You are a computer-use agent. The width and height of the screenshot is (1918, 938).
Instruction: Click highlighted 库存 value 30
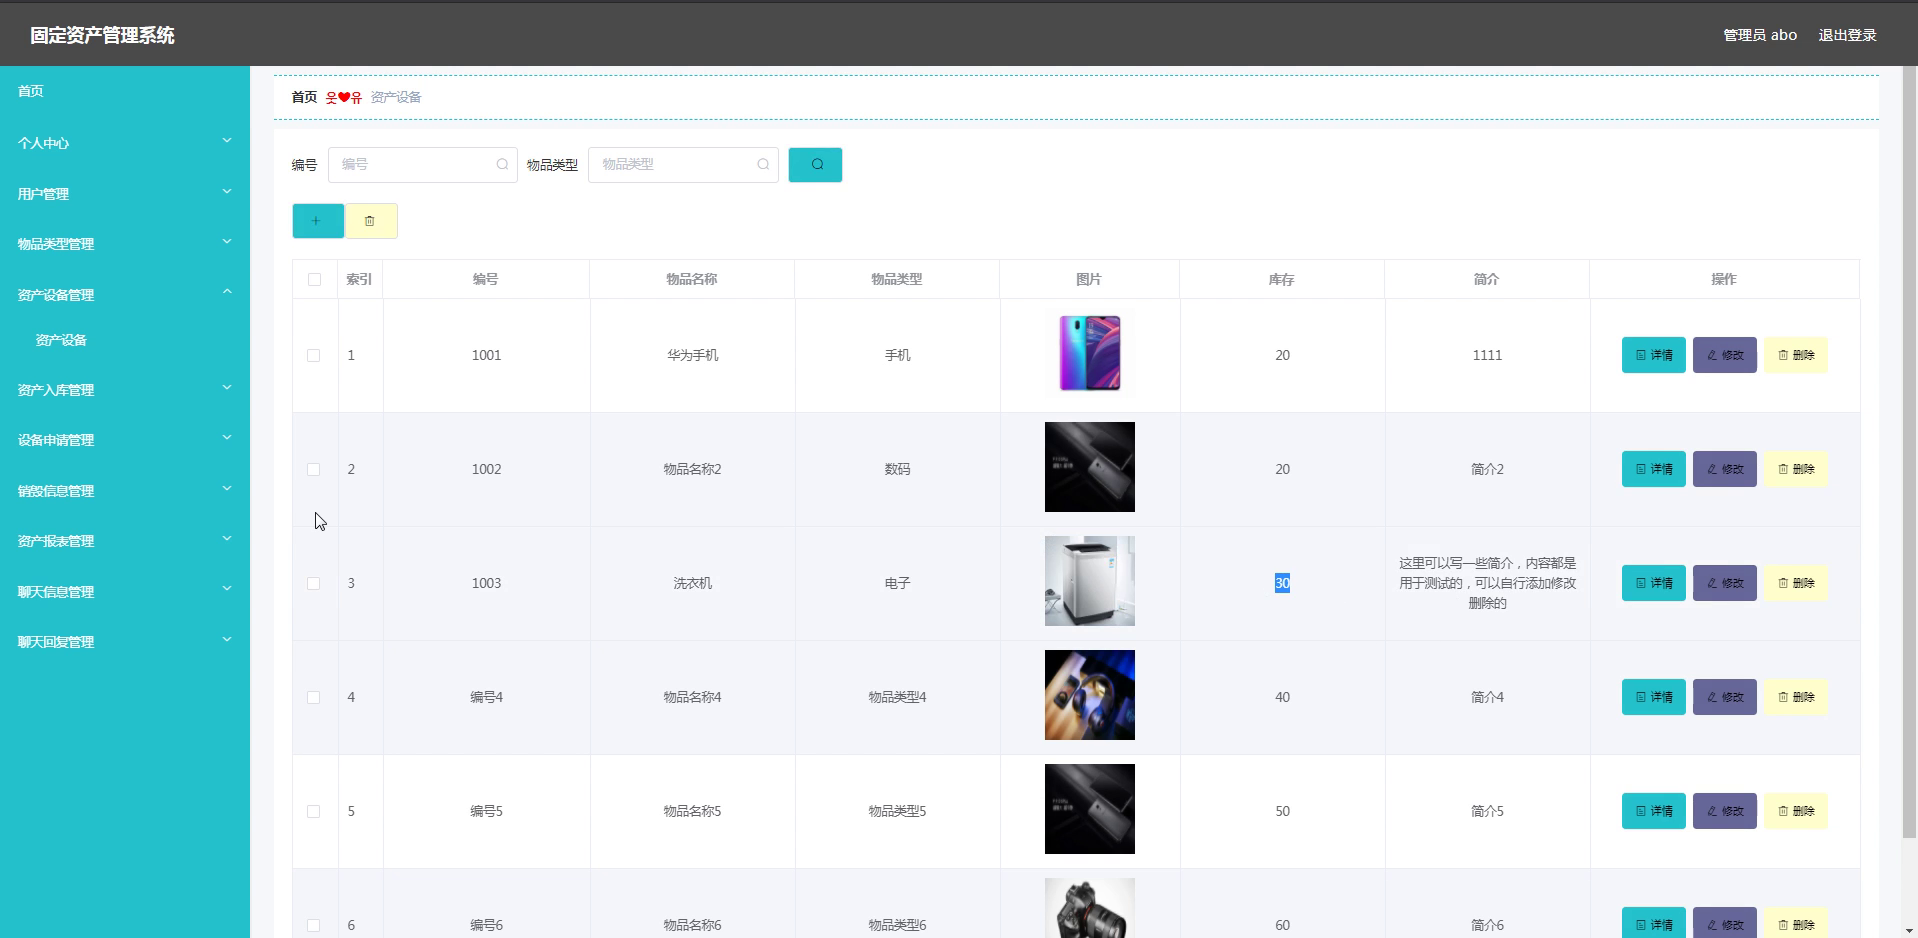click(x=1282, y=583)
